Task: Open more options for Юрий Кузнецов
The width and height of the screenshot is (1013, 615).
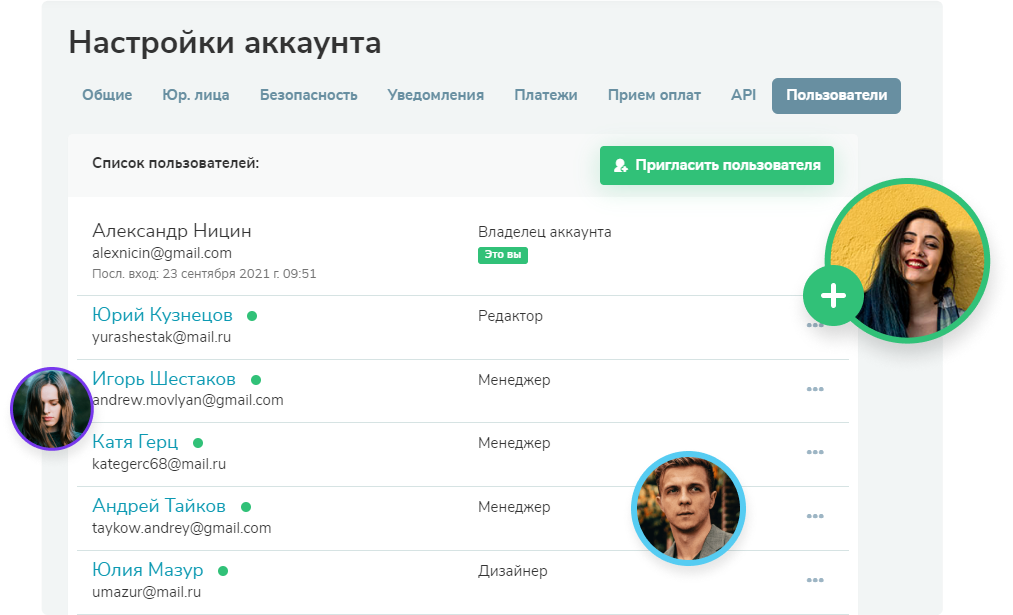Action: (814, 325)
